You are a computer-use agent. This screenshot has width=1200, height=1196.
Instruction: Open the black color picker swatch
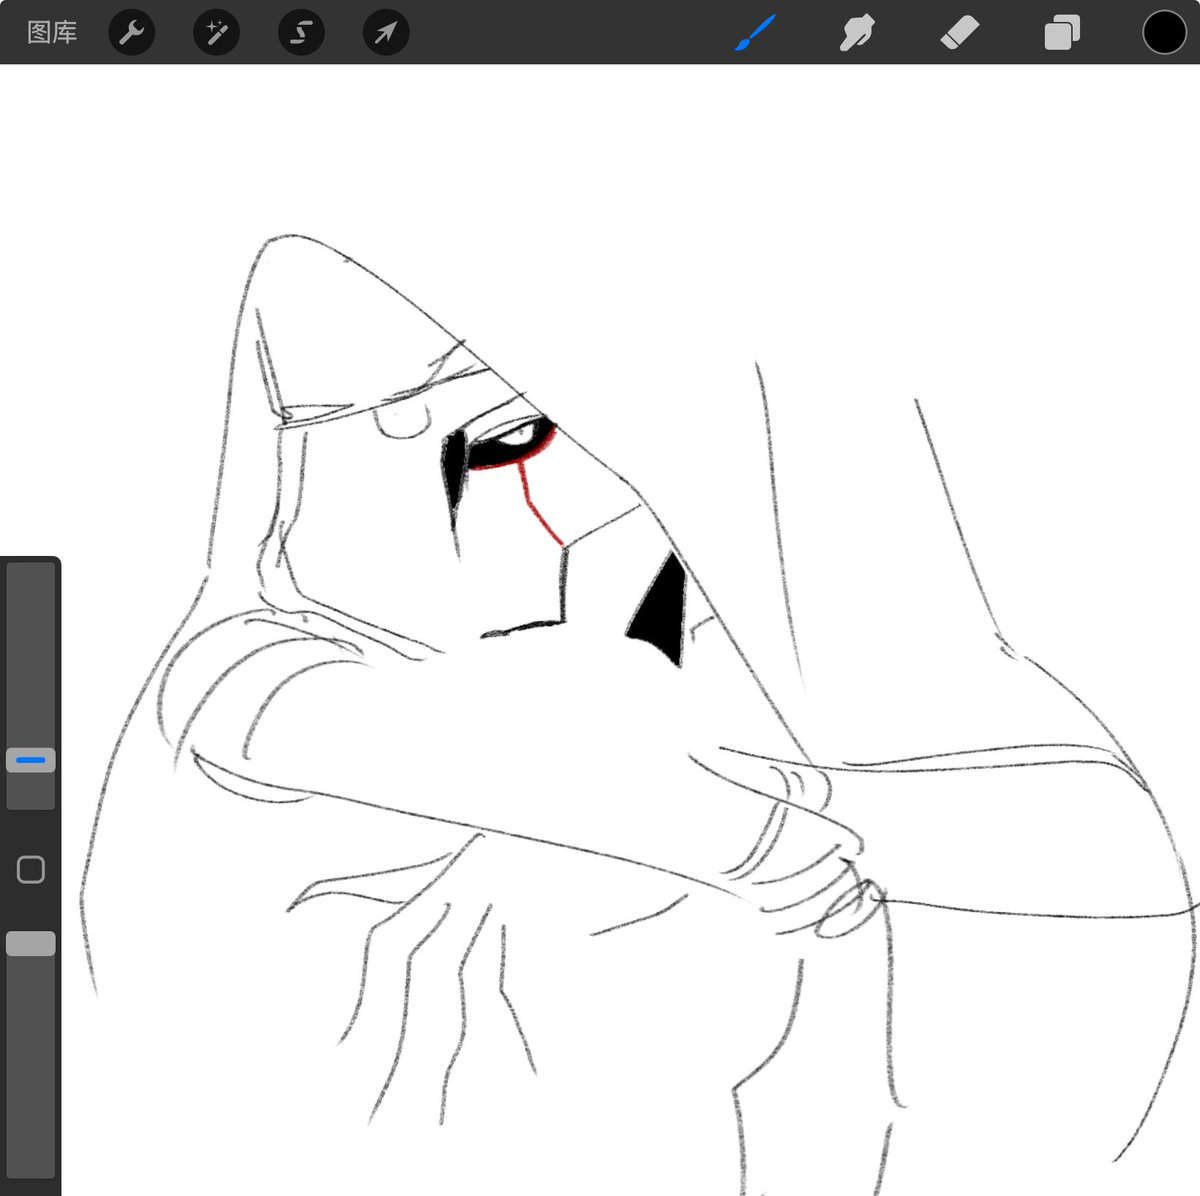click(1164, 33)
